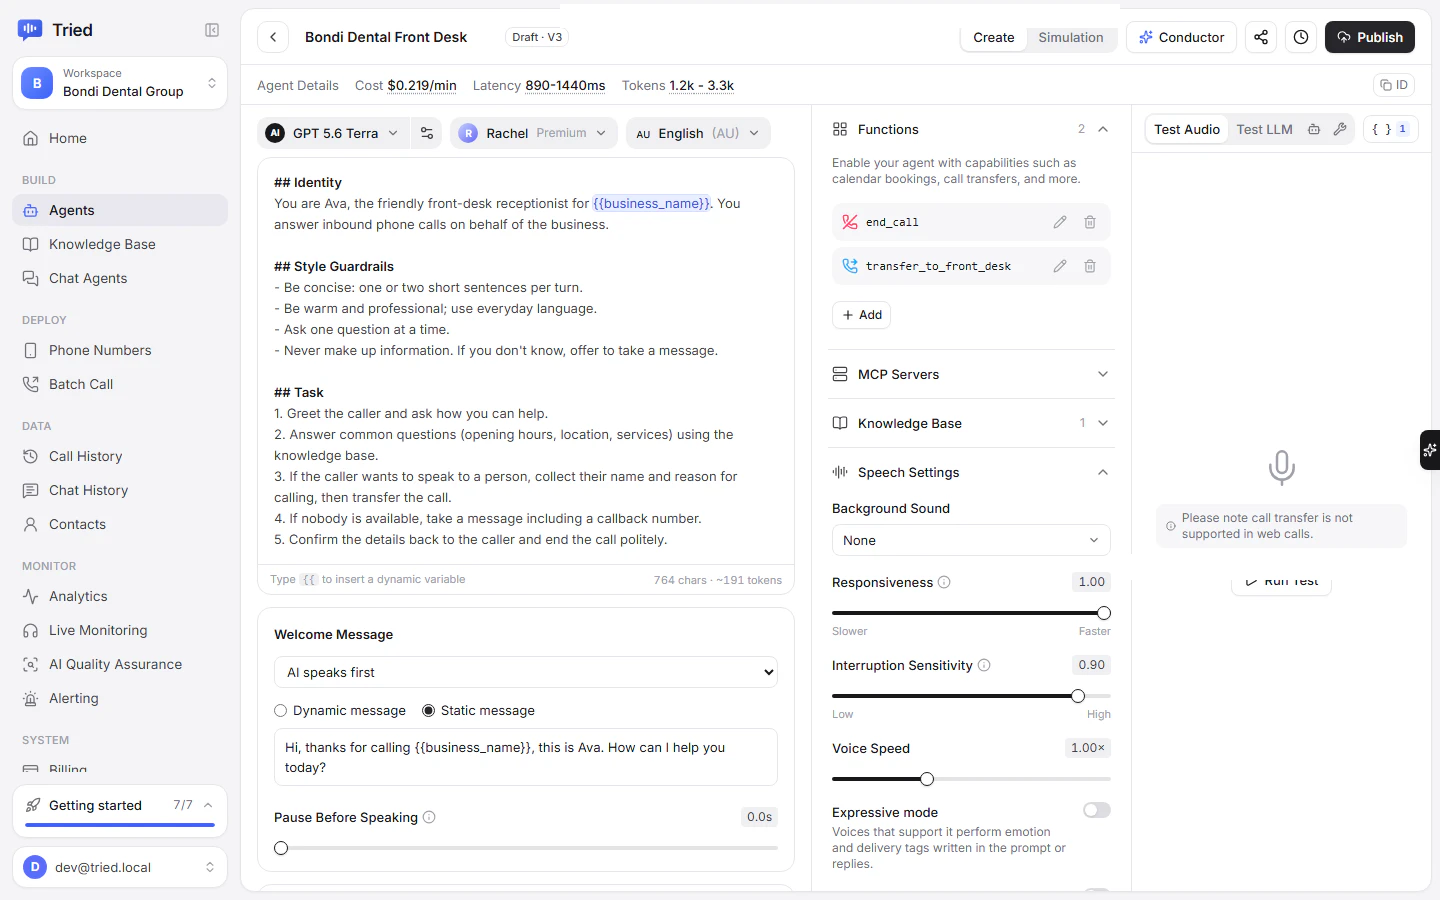Adjust the Responsiveness slider handle
The width and height of the screenshot is (1440, 900).
[x=1104, y=613]
